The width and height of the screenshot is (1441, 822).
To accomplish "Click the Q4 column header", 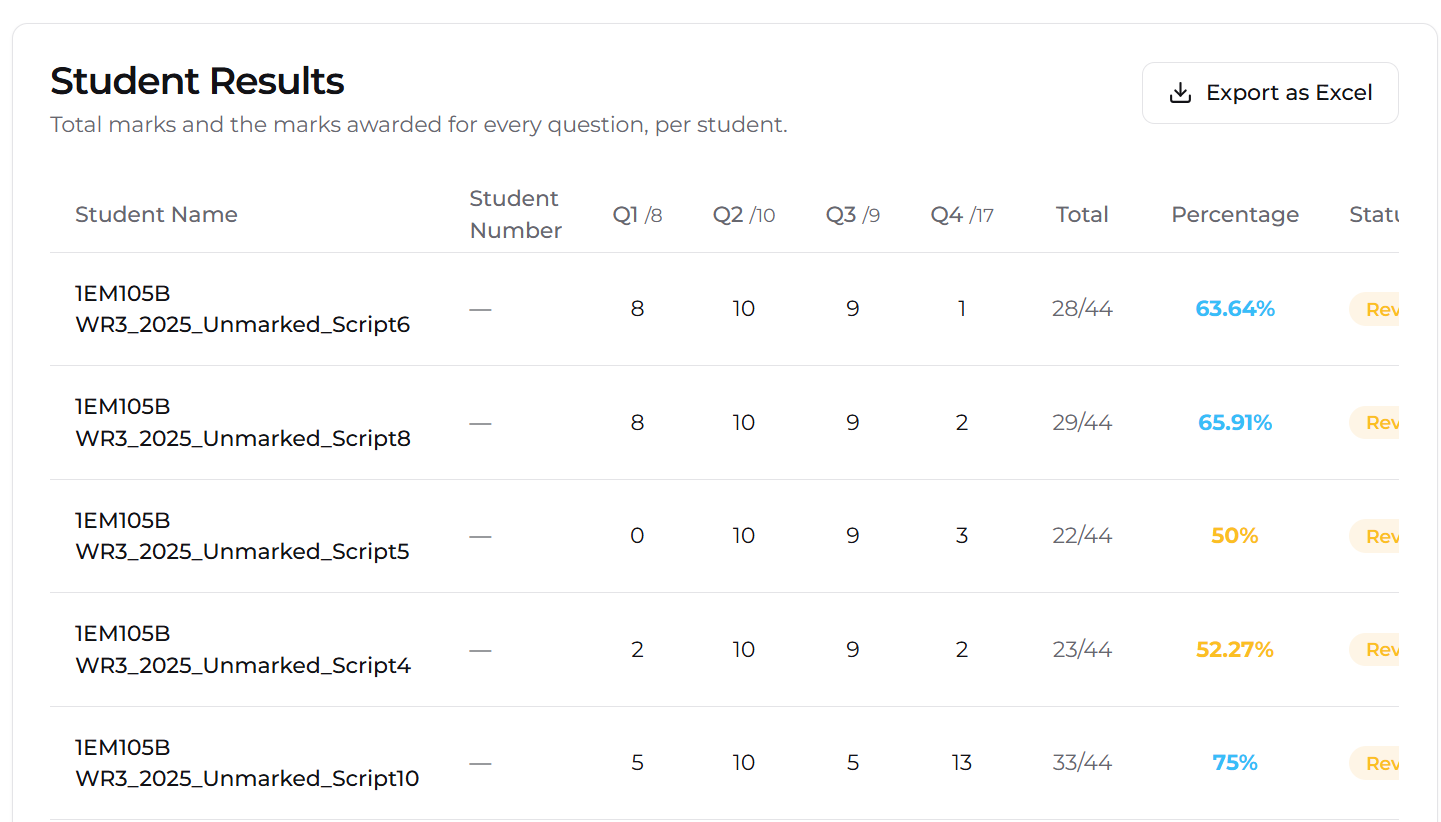I will [x=962, y=215].
